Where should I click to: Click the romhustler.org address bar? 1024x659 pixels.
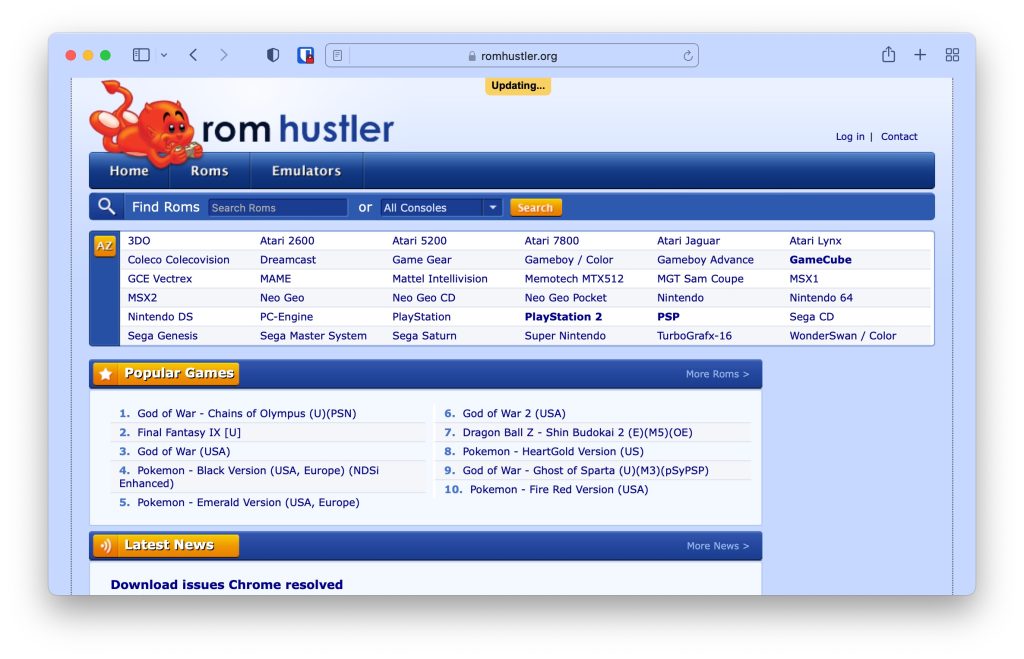coord(512,56)
